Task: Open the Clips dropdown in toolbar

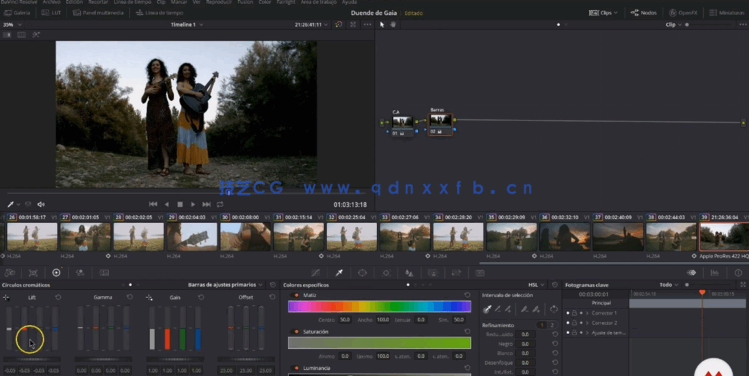Action: tap(603, 13)
